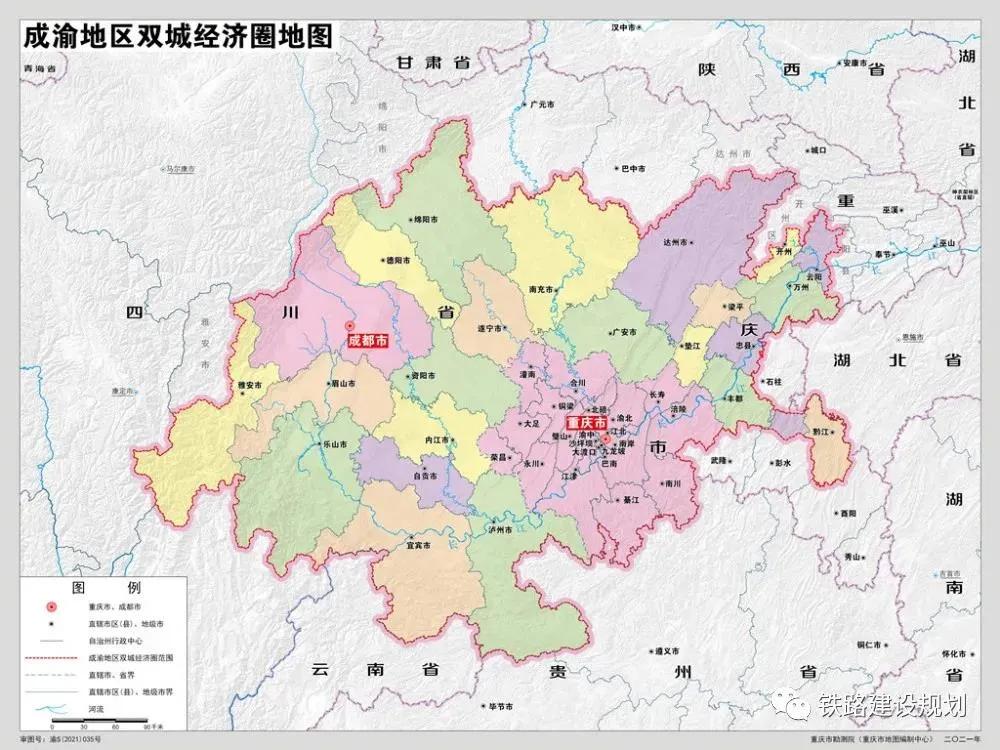This screenshot has height=750, width=1000.
Task: Click the red circle symbol in the legend
Action: coord(51,606)
